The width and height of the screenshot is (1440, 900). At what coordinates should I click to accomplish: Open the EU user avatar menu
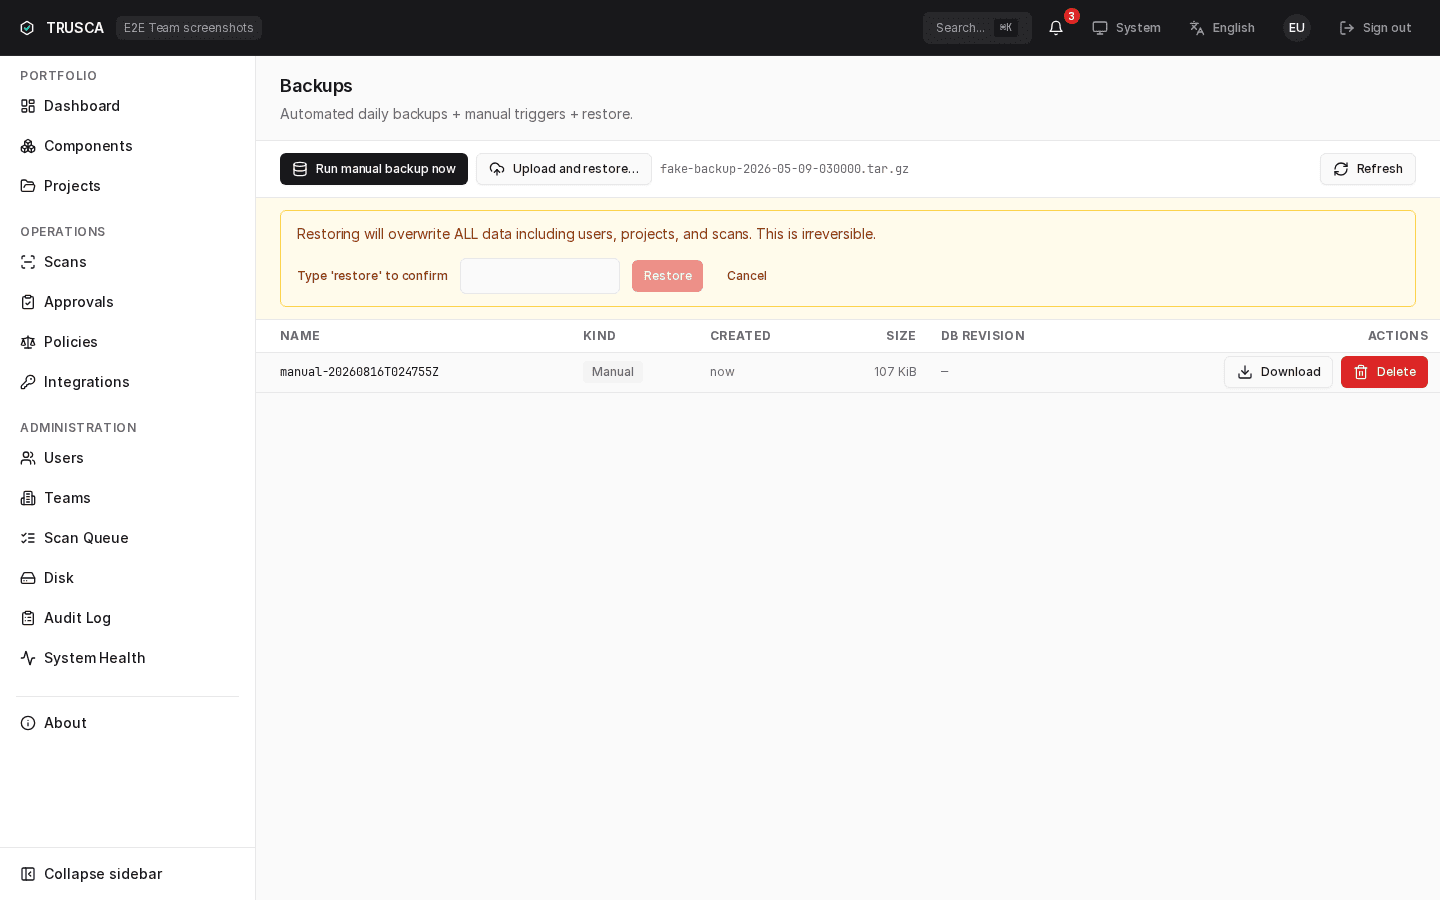(x=1297, y=28)
